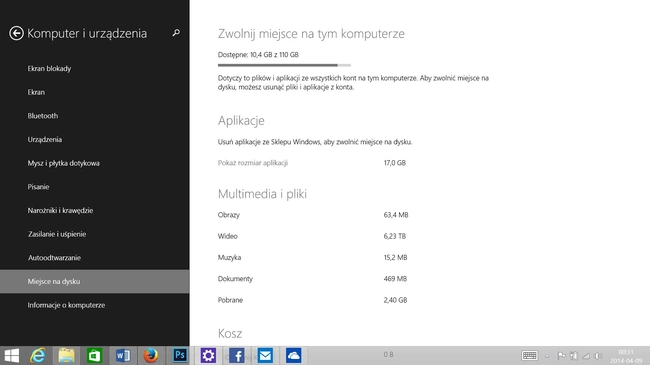Click the network signal tray icon

point(586,355)
